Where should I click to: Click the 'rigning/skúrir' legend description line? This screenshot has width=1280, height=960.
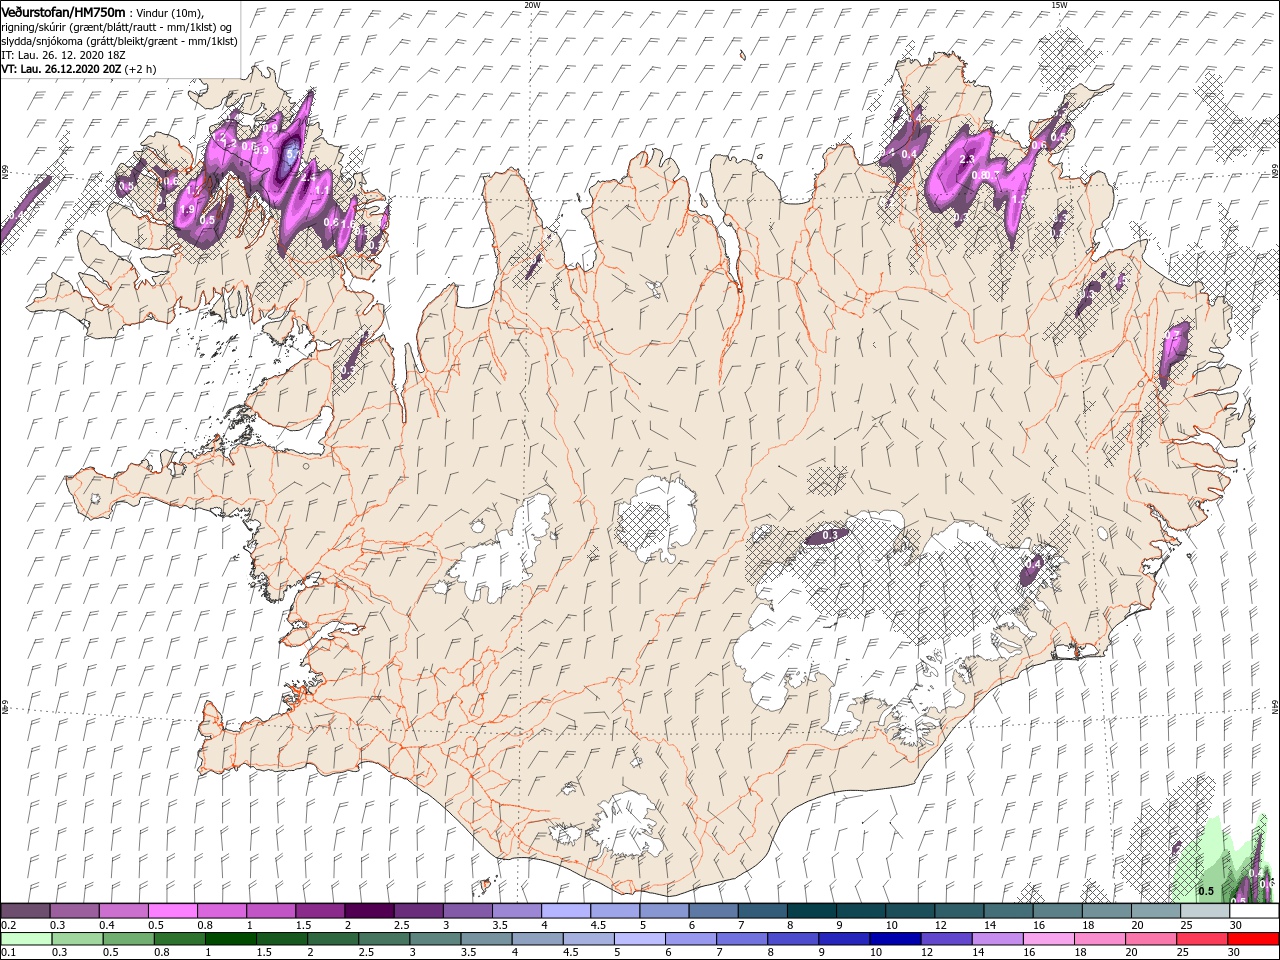116,27
